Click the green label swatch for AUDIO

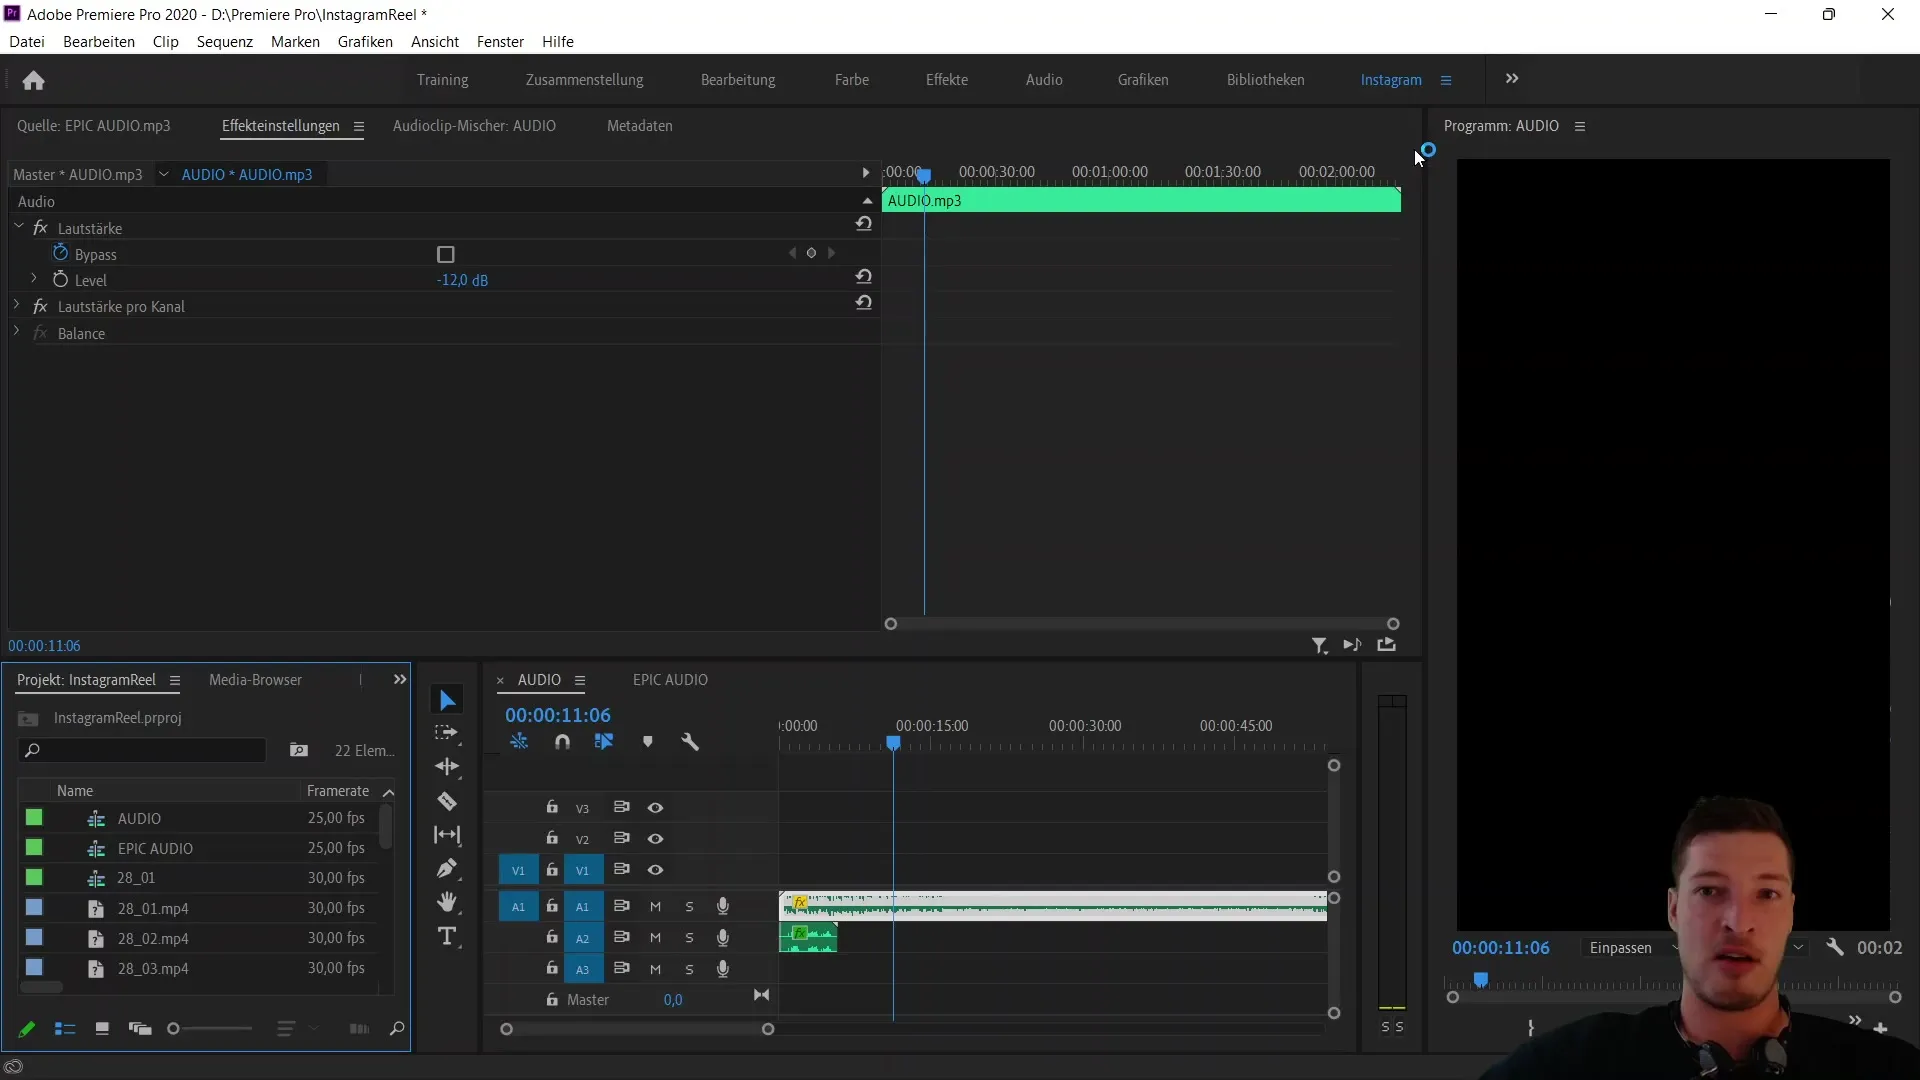pos(34,818)
